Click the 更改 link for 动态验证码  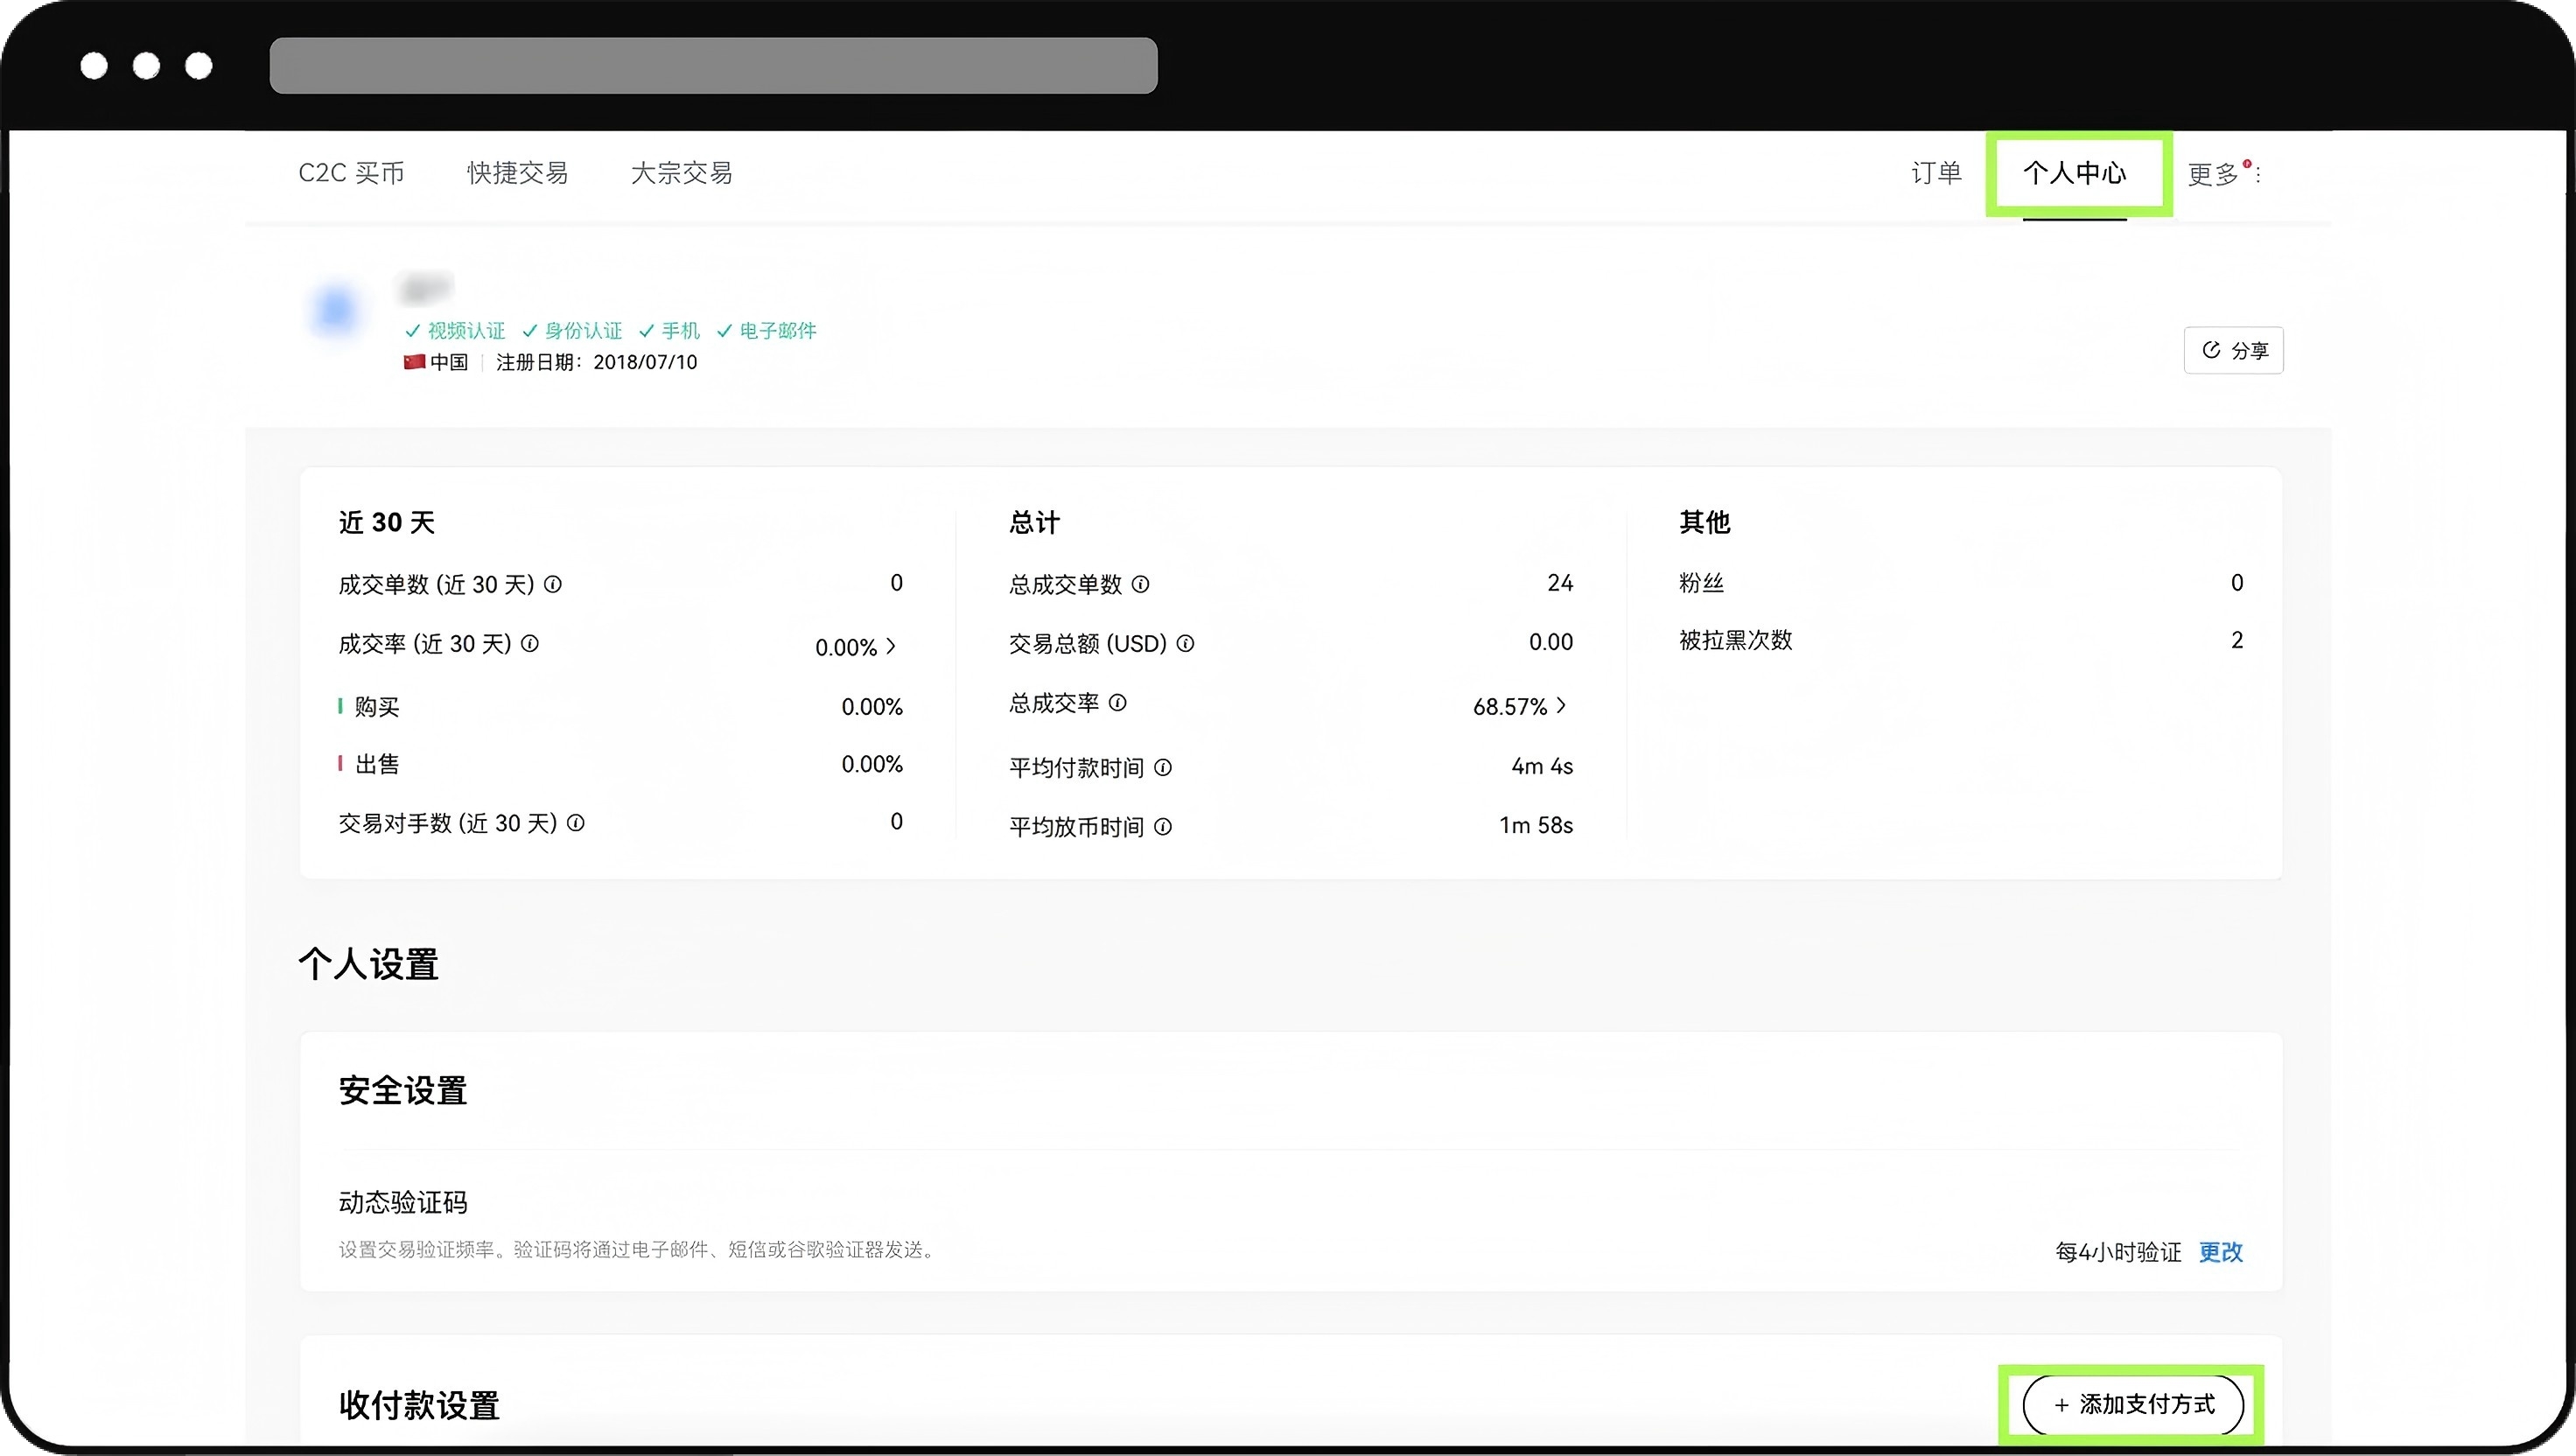pos(2220,1252)
